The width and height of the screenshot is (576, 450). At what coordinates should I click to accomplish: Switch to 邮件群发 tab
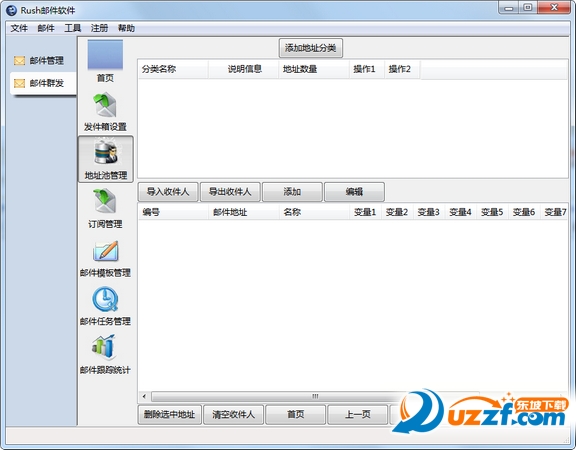click(x=43, y=83)
